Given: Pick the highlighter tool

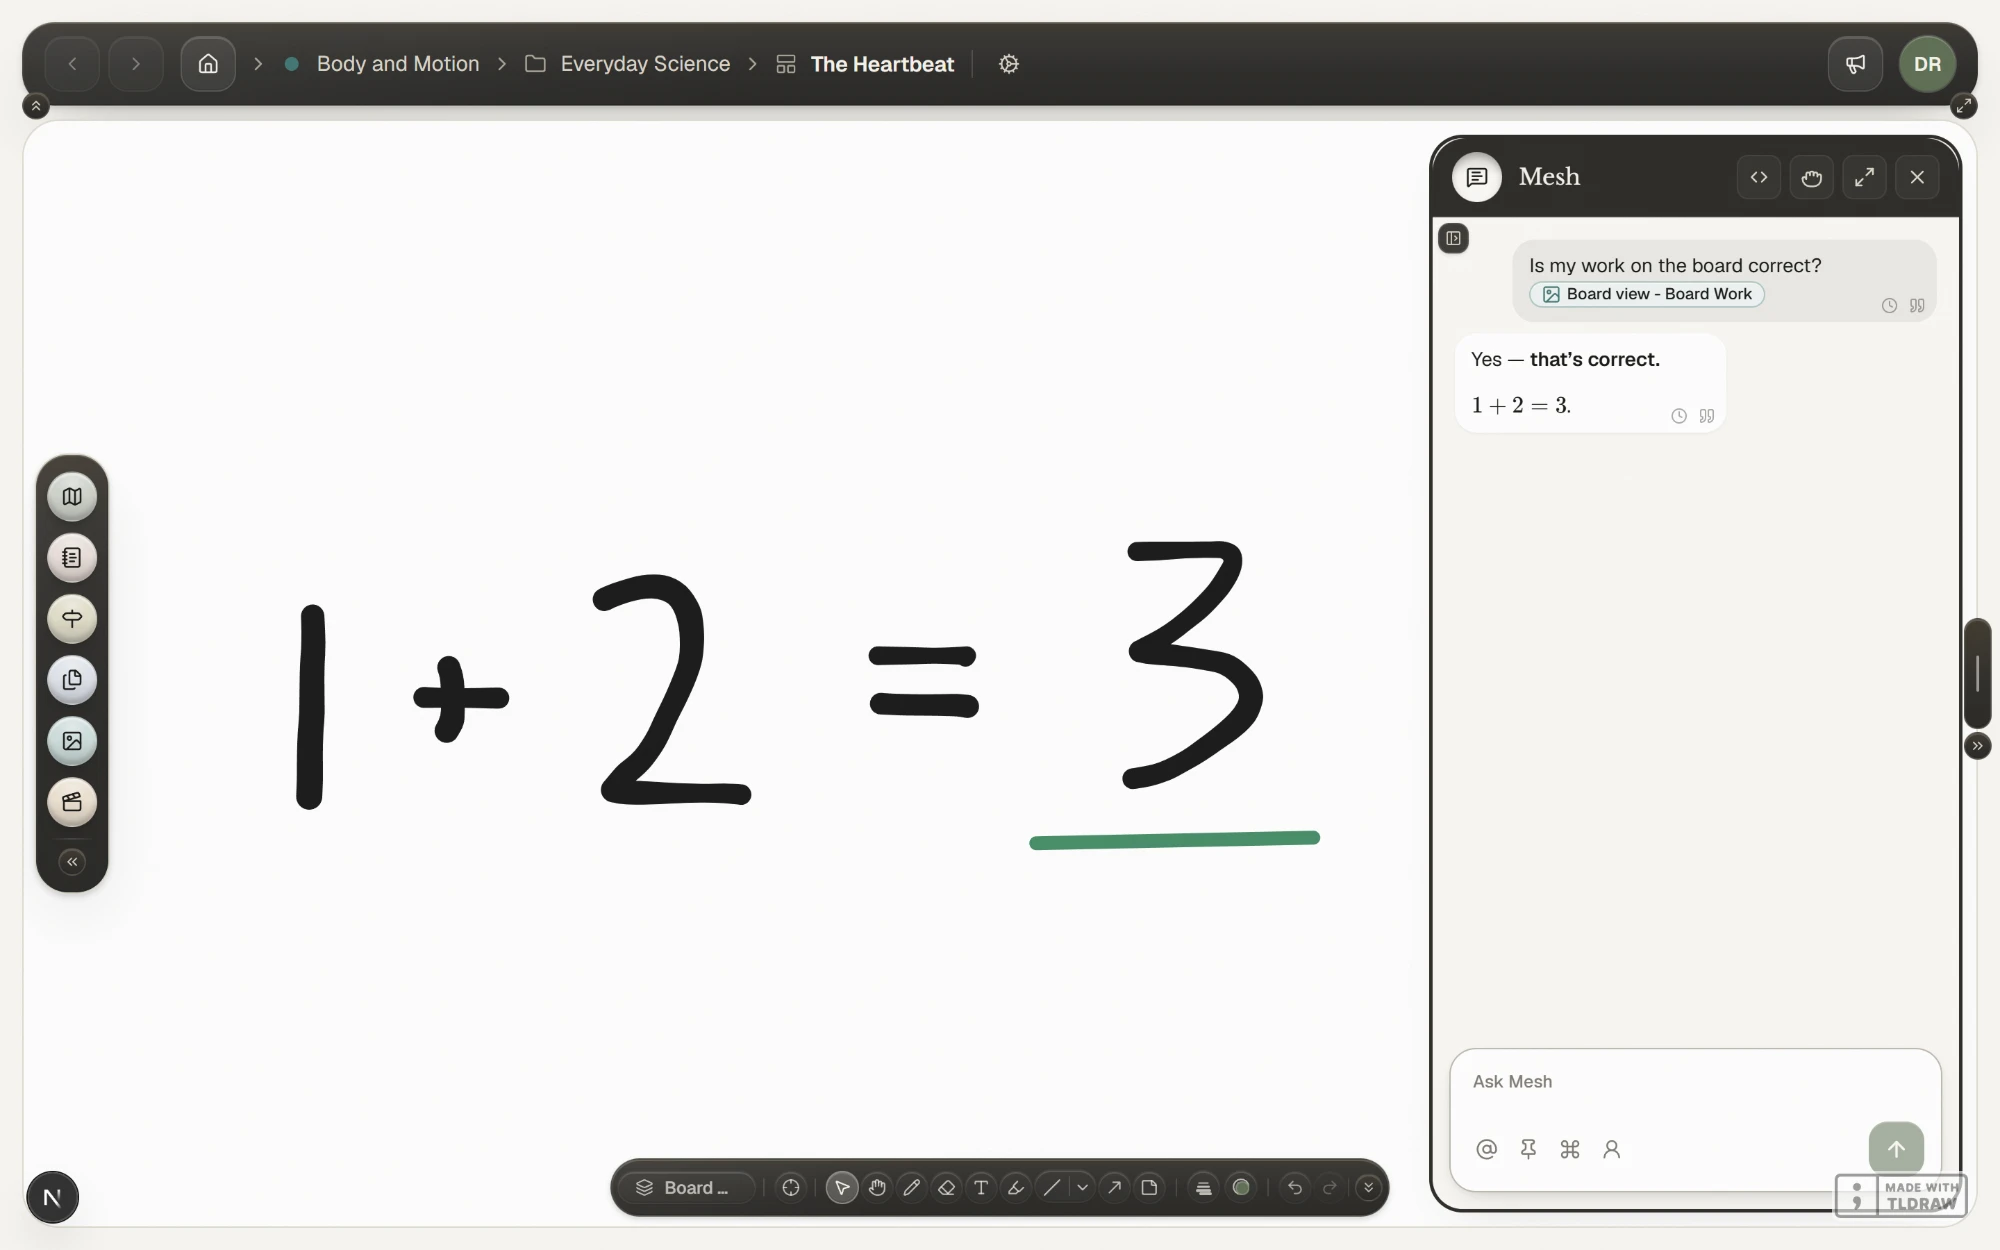Looking at the screenshot, I should (1016, 1187).
